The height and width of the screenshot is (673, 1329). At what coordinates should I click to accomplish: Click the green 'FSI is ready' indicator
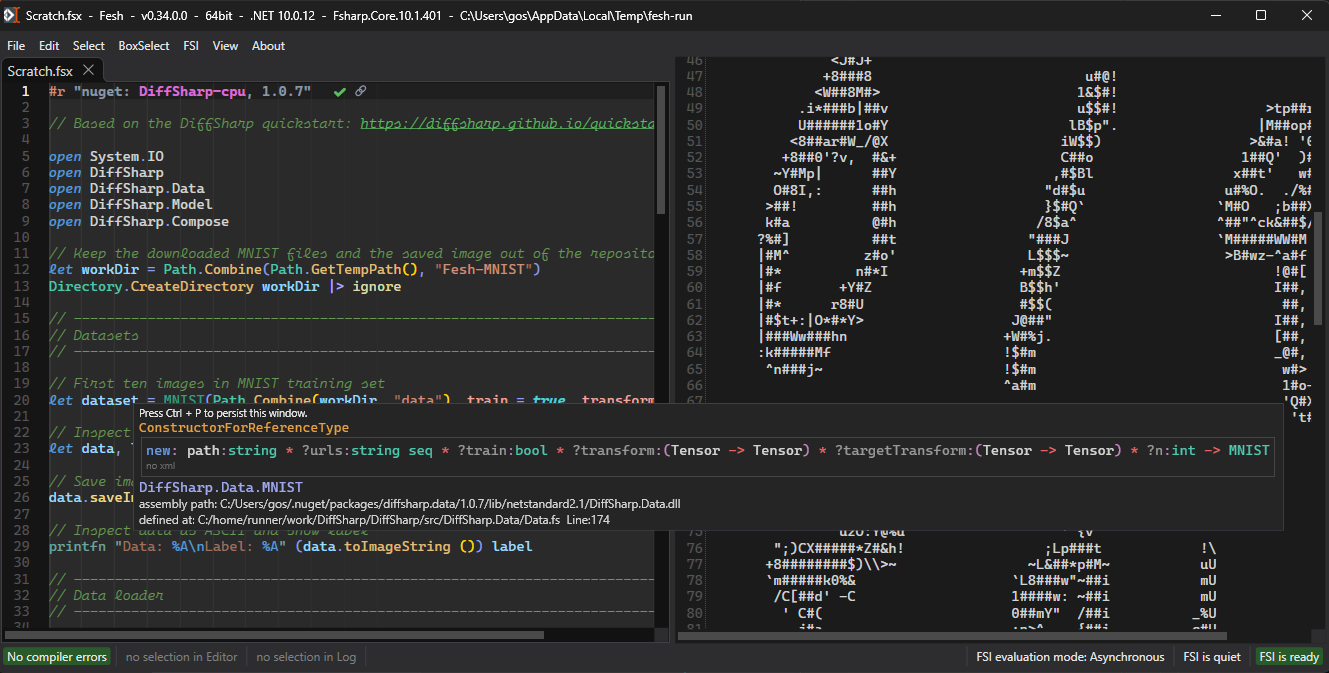(x=1290, y=657)
